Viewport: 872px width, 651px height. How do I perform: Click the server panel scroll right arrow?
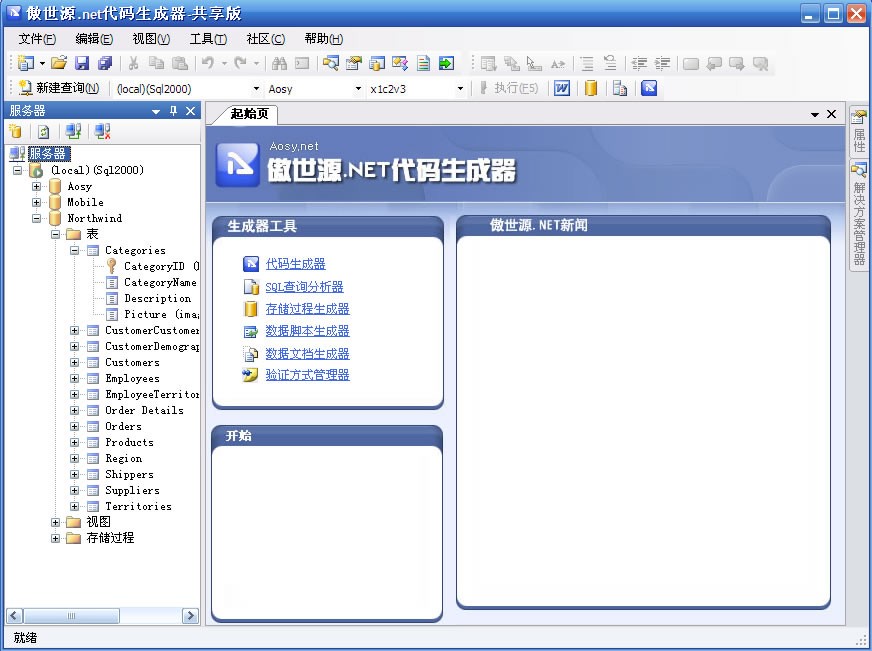(190, 616)
